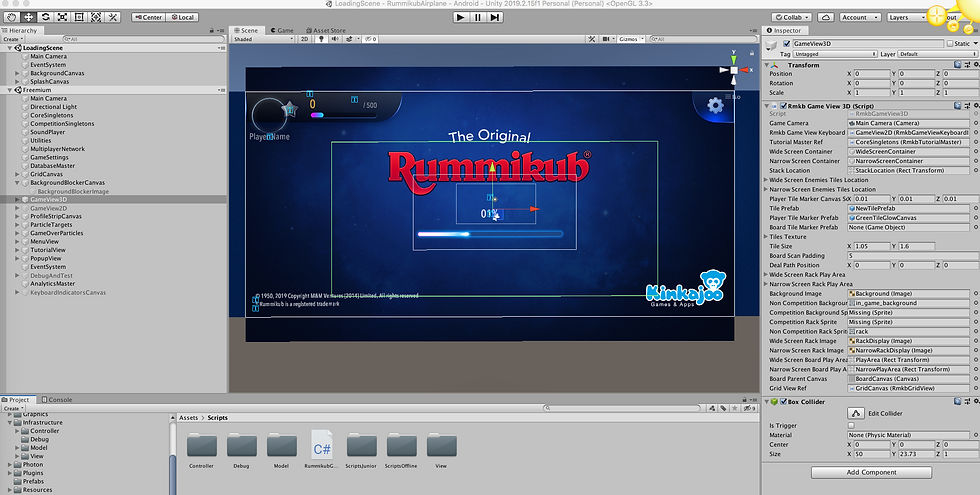Toggle 2D view mode in Scene
The image size is (980, 495).
[304, 39]
